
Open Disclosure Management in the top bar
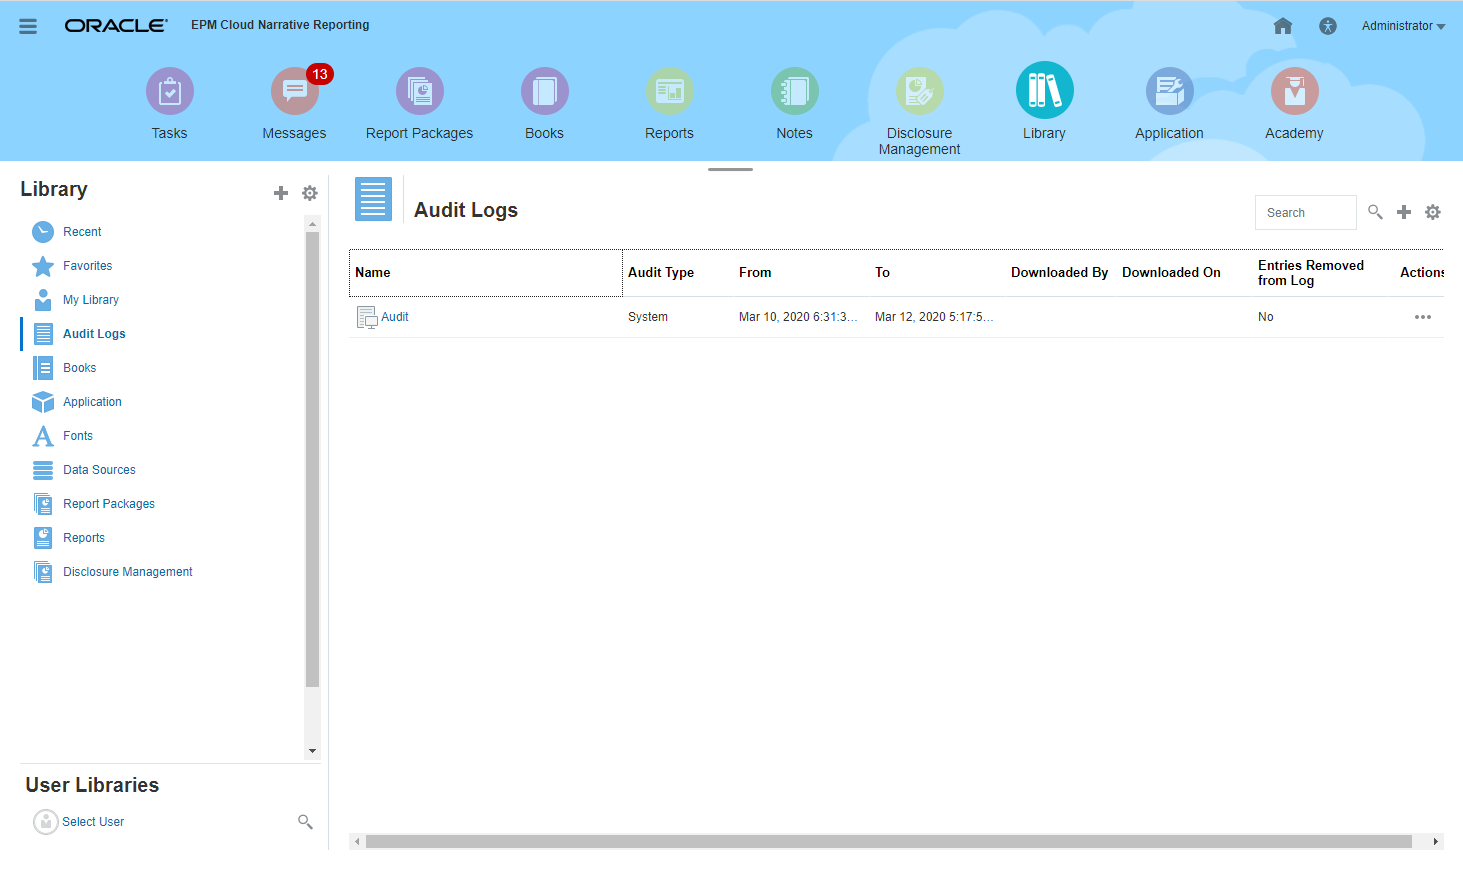920,91
